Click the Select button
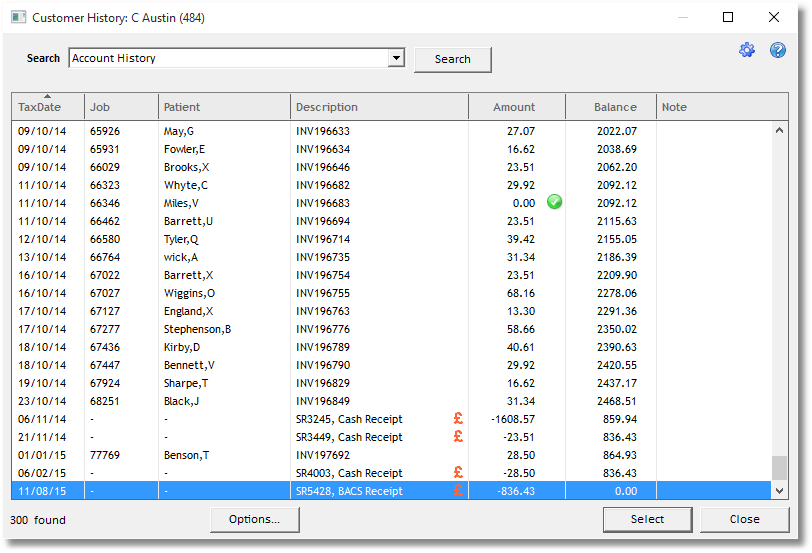This screenshot has height=553, width=812. tap(647, 519)
